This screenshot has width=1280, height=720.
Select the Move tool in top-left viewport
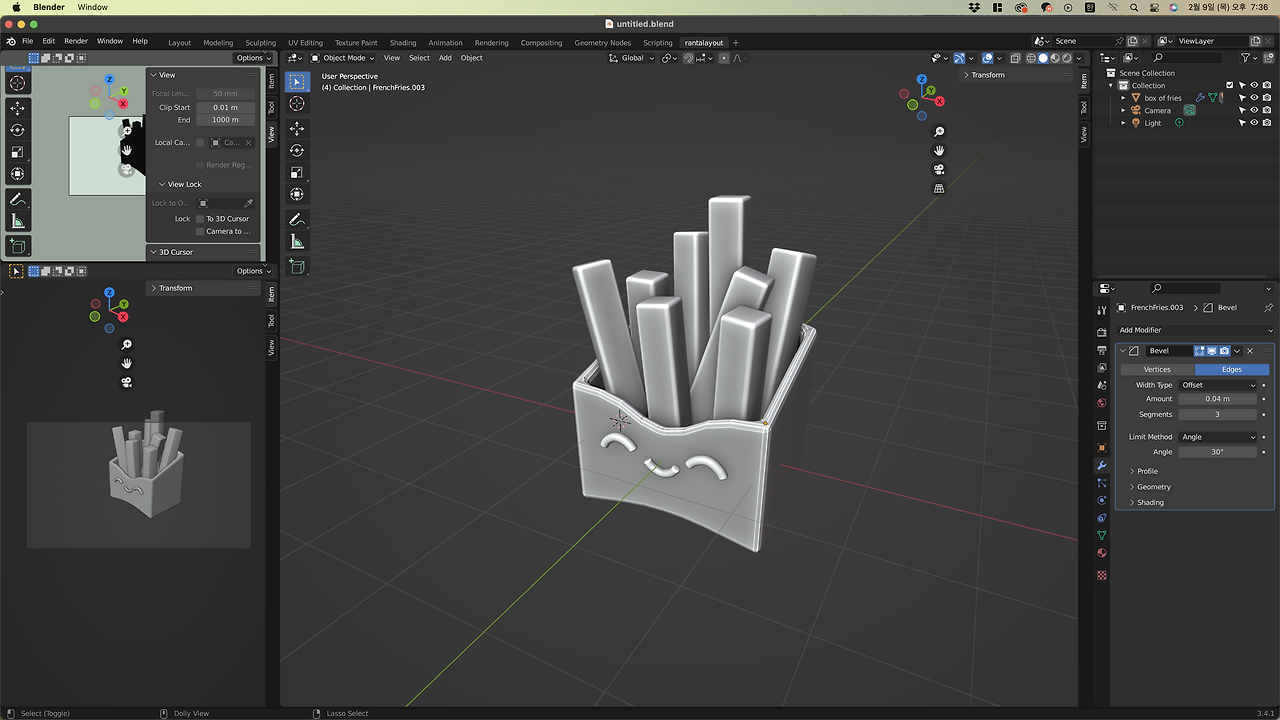(x=18, y=108)
